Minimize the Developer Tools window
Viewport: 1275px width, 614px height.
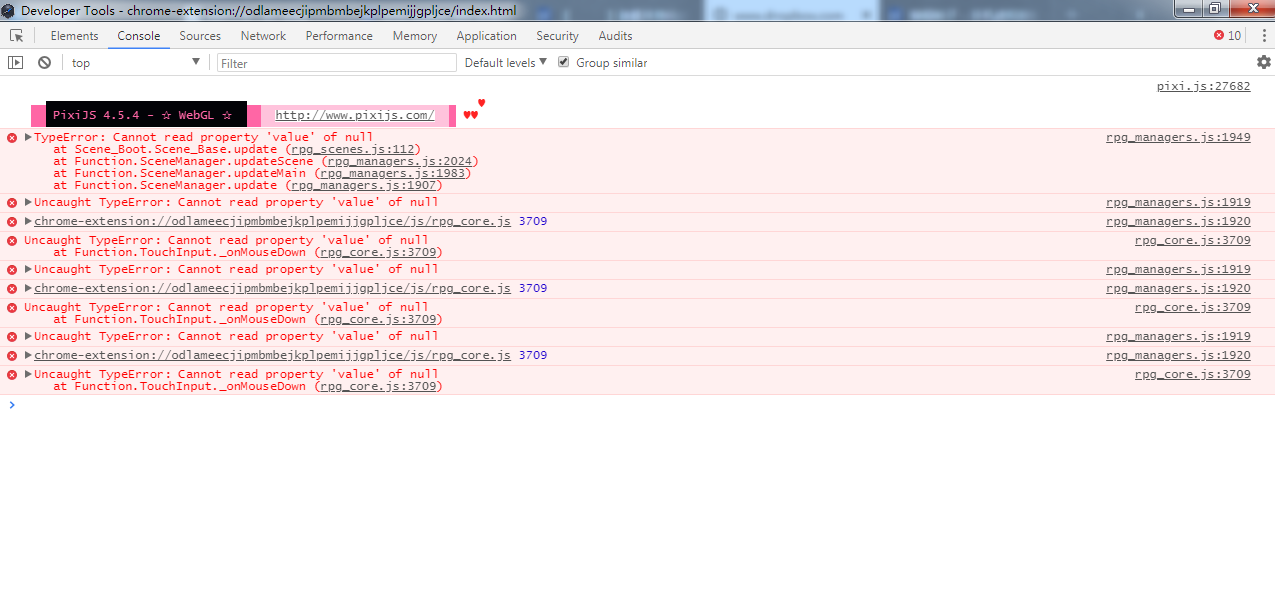pos(1189,8)
